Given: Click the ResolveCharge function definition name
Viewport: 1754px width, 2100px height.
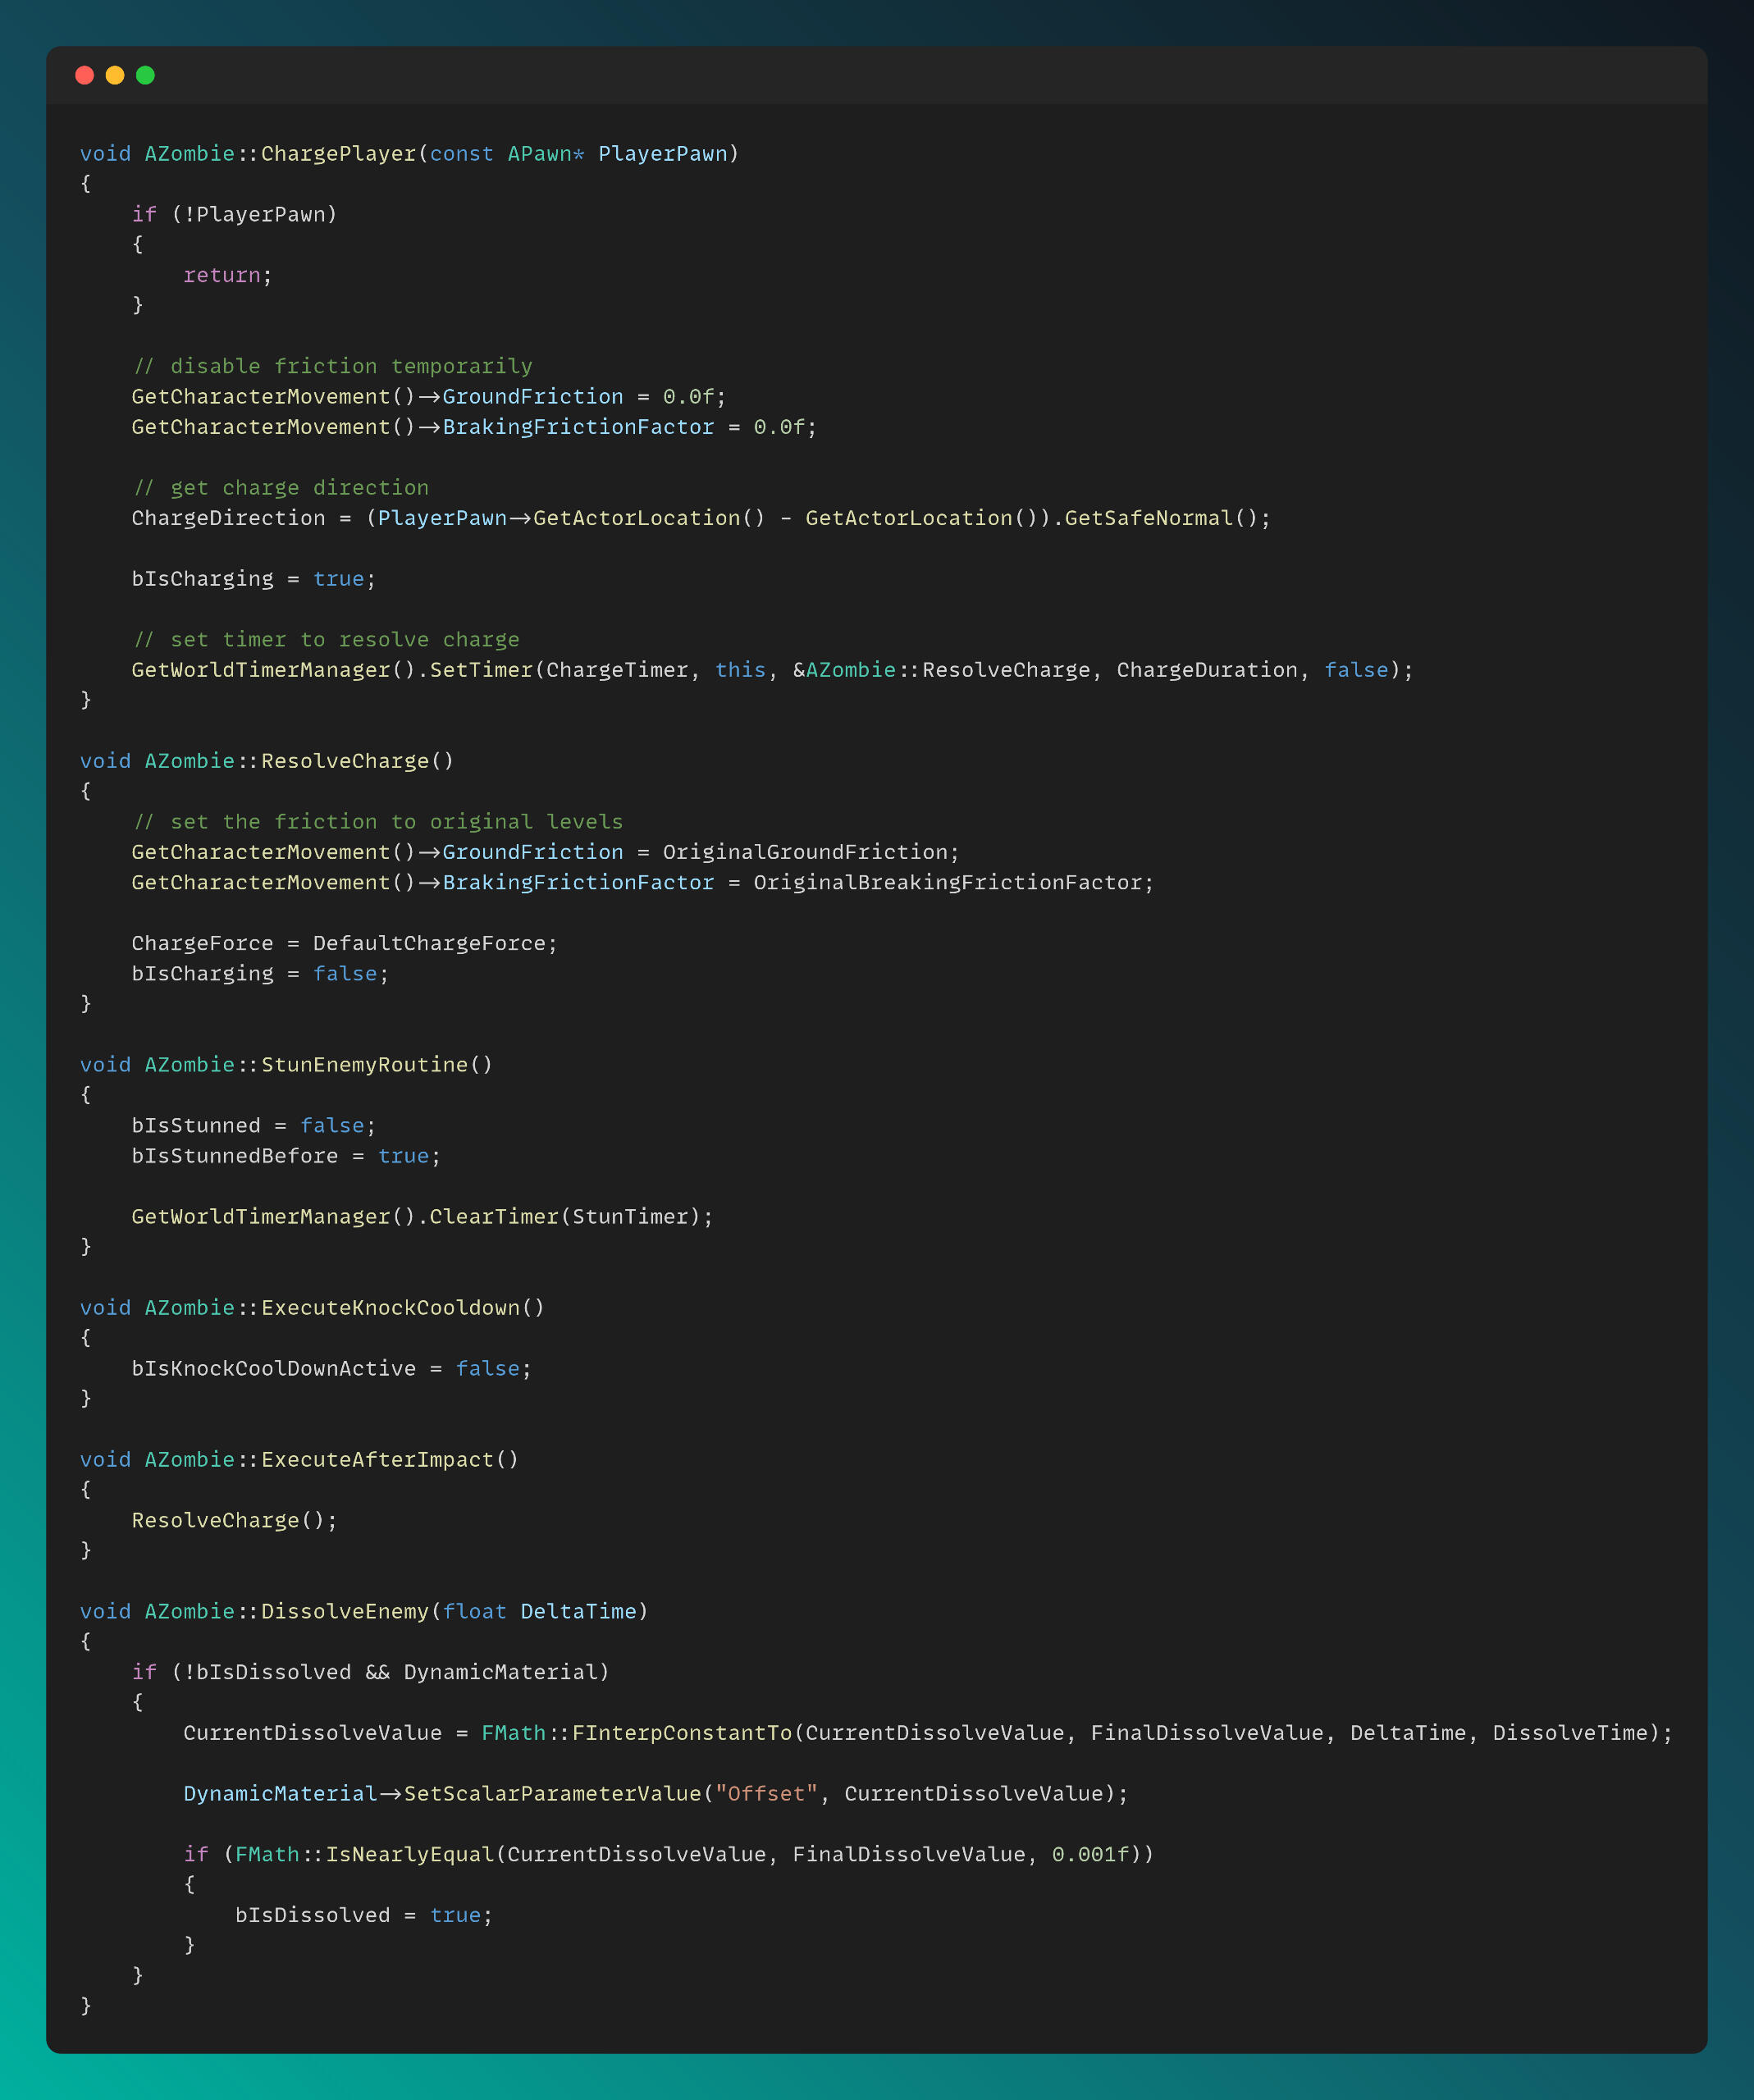Looking at the screenshot, I should (x=344, y=761).
